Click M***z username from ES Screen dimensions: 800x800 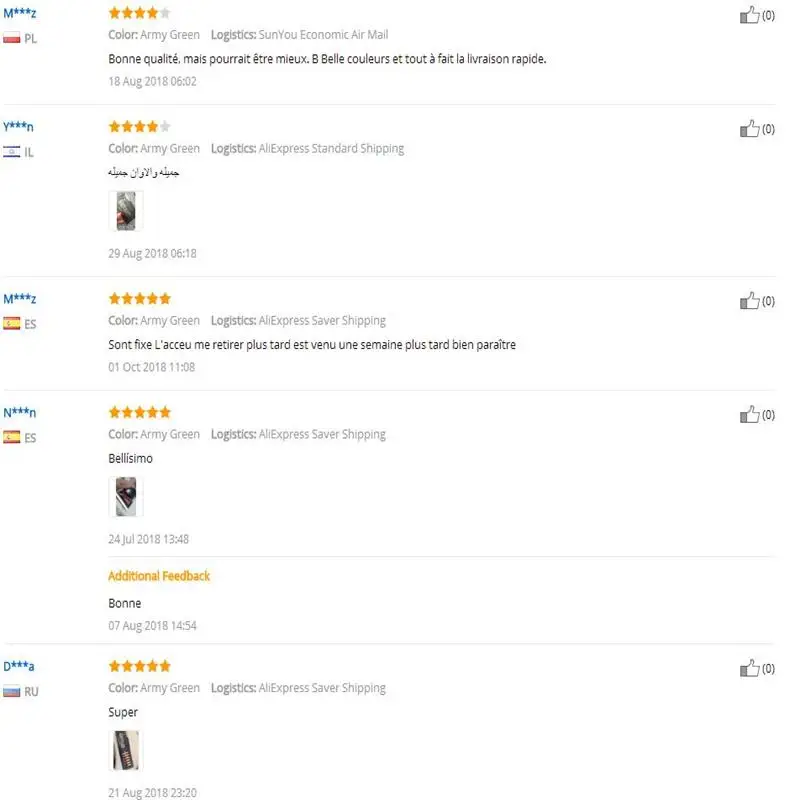pyautogui.click(x=19, y=298)
